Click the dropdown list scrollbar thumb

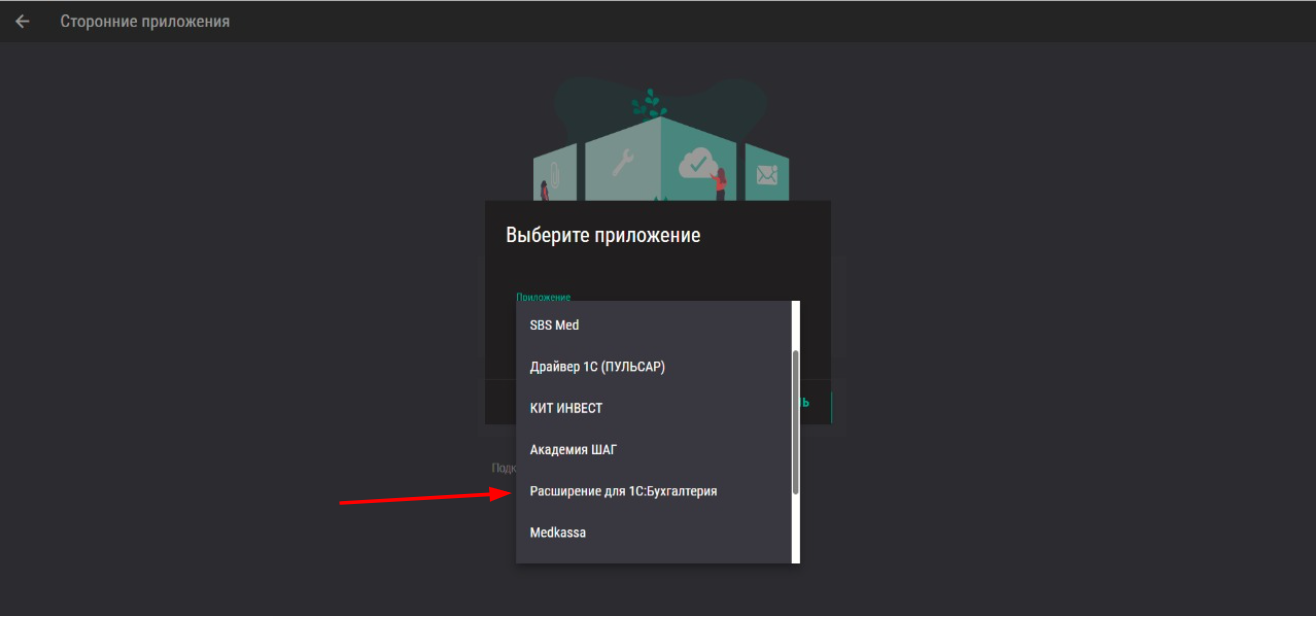pos(796,423)
